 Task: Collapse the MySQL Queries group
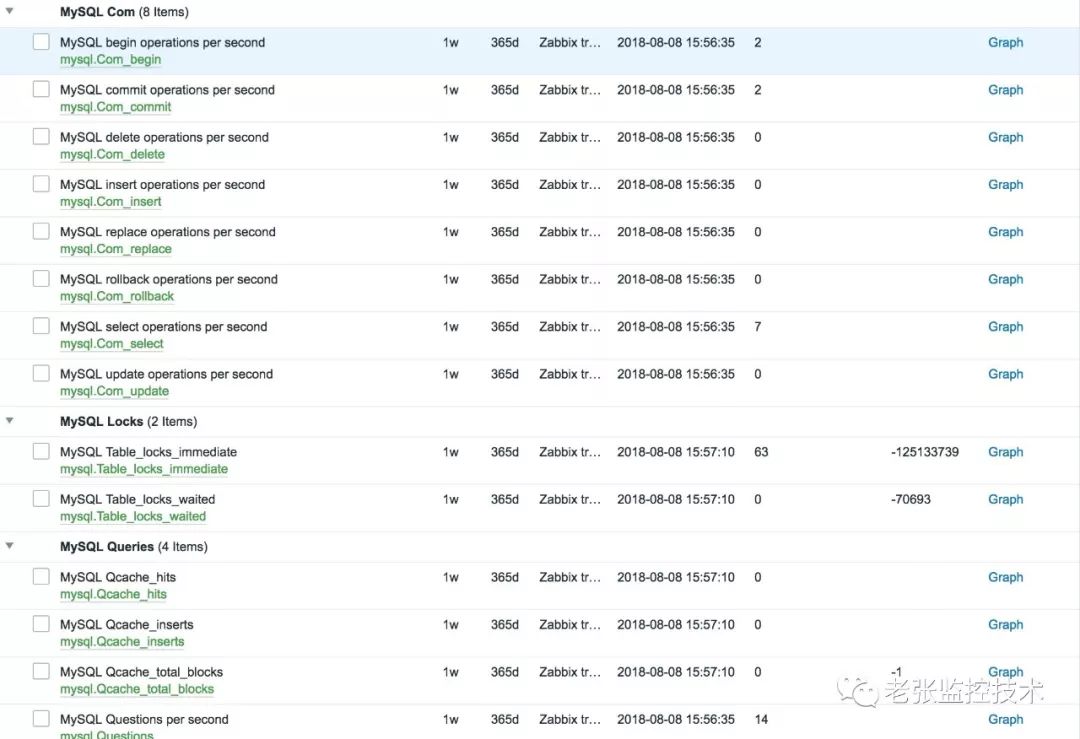[10, 545]
